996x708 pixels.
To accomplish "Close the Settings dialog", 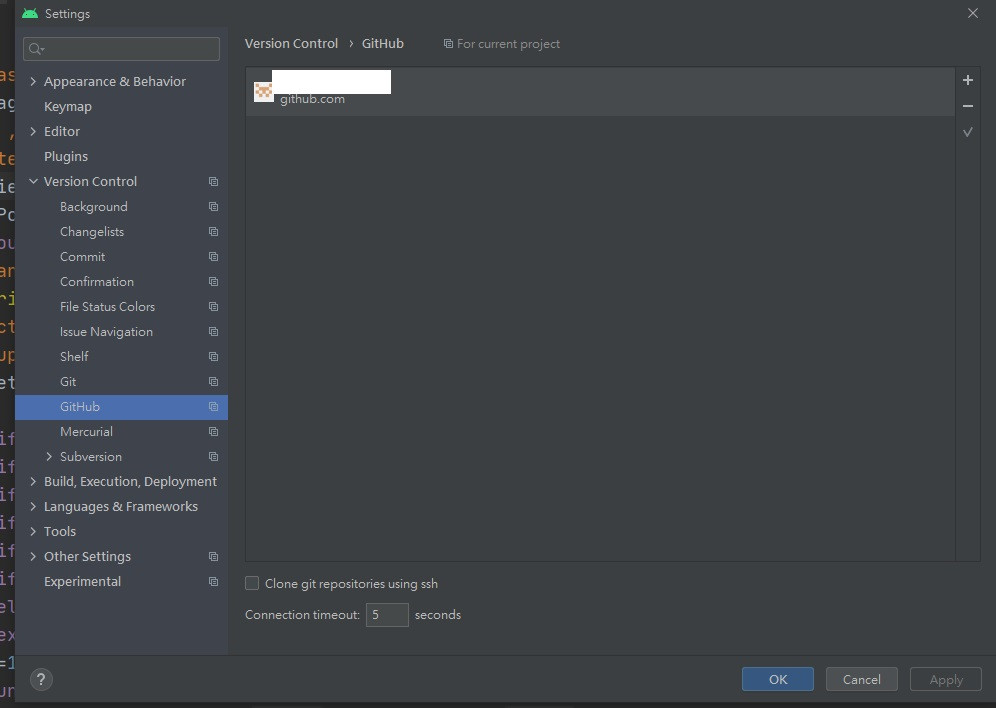I will (972, 13).
